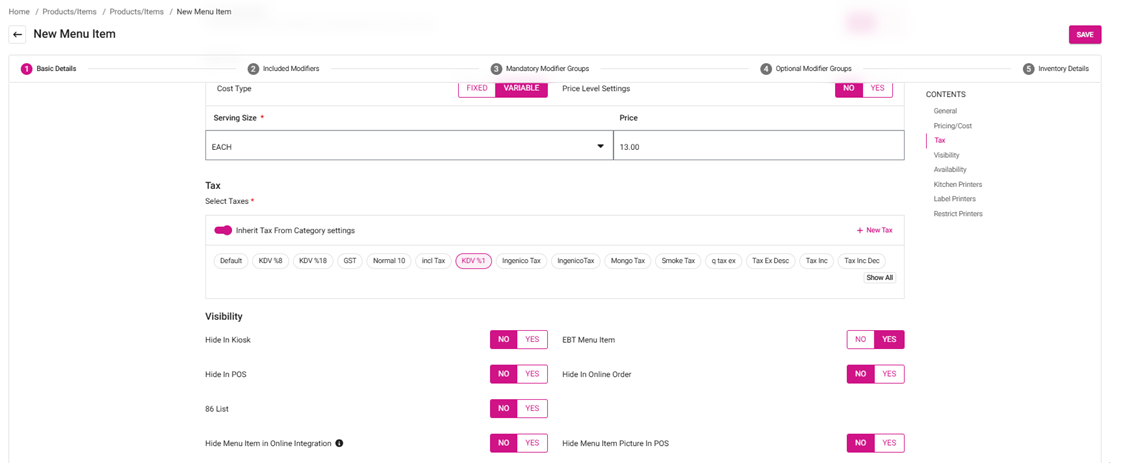Click the plus New Tax button

point(874,230)
